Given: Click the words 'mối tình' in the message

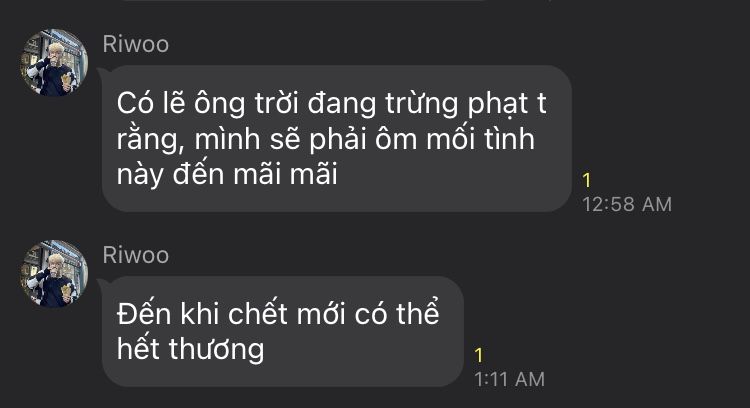Looking at the screenshot, I should (x=480, y=139).
